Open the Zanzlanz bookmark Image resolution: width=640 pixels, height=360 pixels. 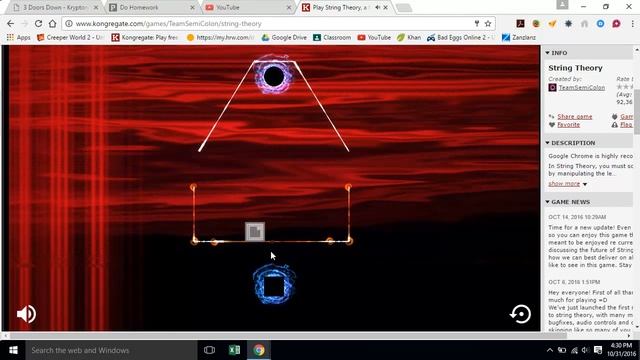pos(519,38)
